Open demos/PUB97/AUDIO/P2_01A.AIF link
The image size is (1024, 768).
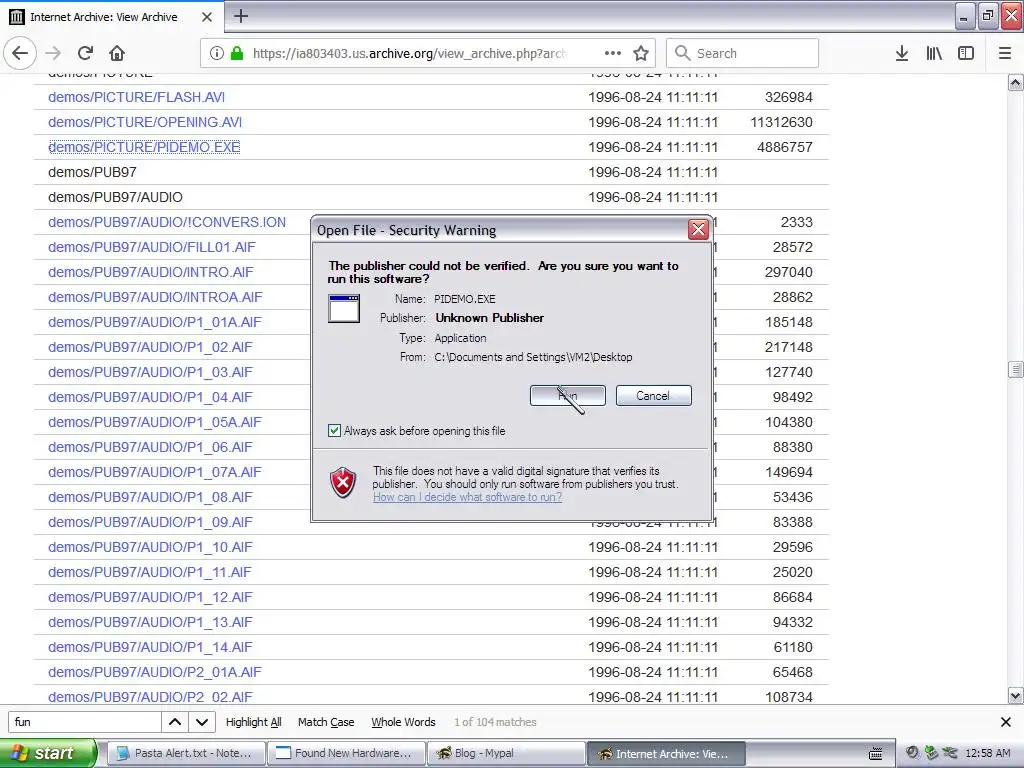coord(155,672)
